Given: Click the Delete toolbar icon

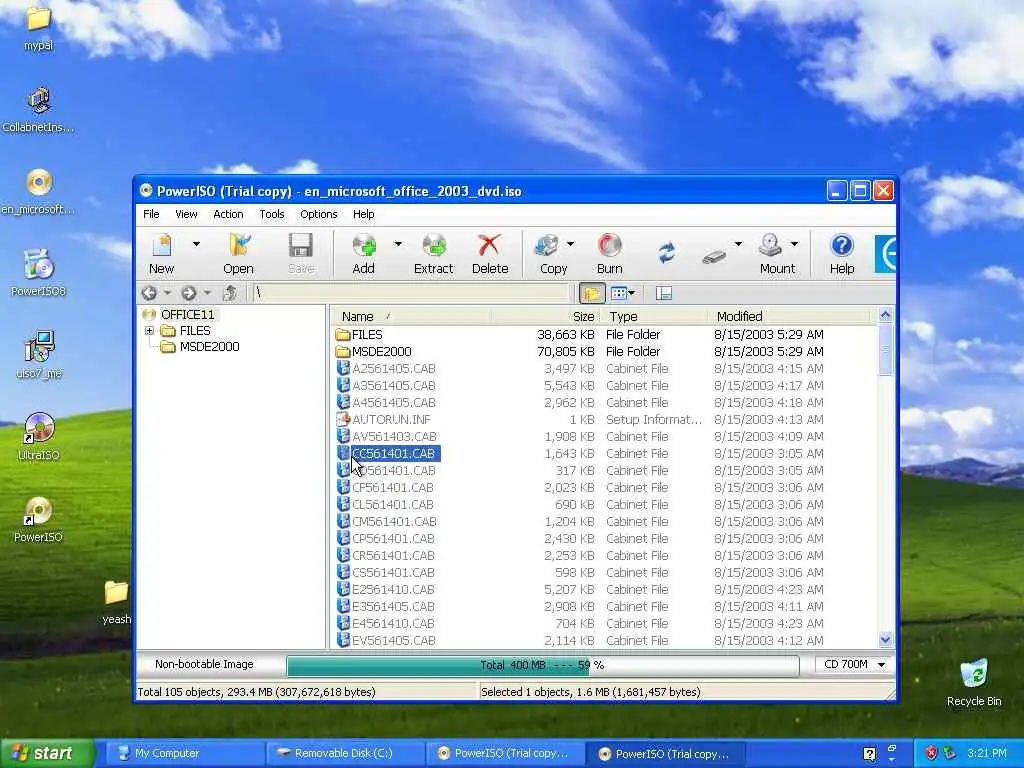Looking at the screenshot, I should pos(490,254).
